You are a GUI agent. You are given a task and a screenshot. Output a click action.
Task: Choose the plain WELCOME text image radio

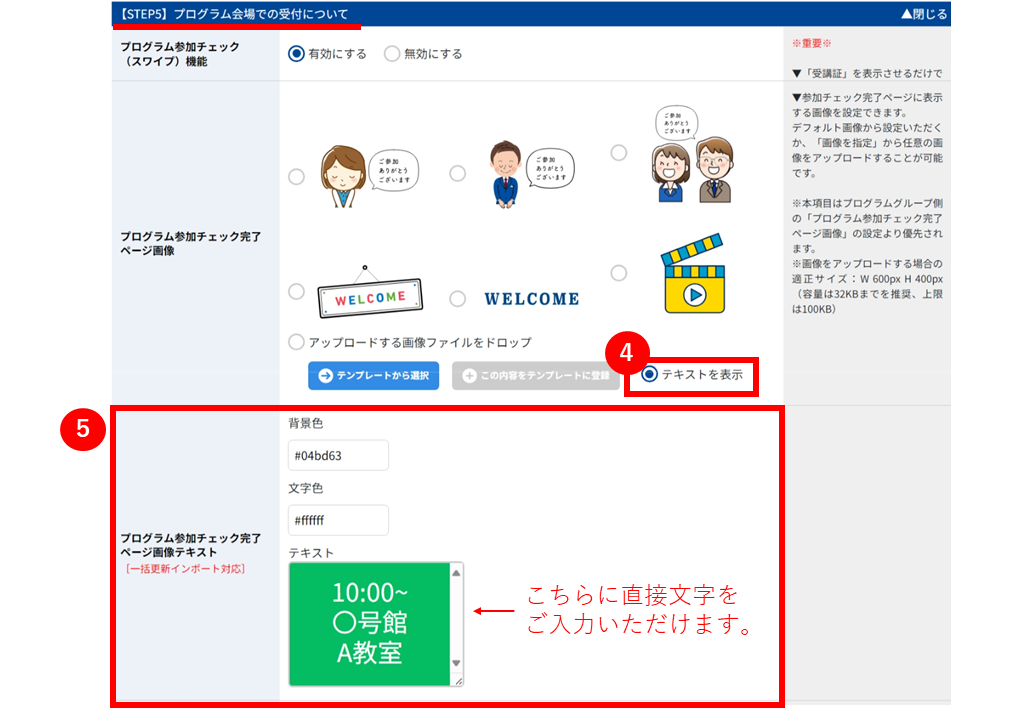tap(457, 298)
